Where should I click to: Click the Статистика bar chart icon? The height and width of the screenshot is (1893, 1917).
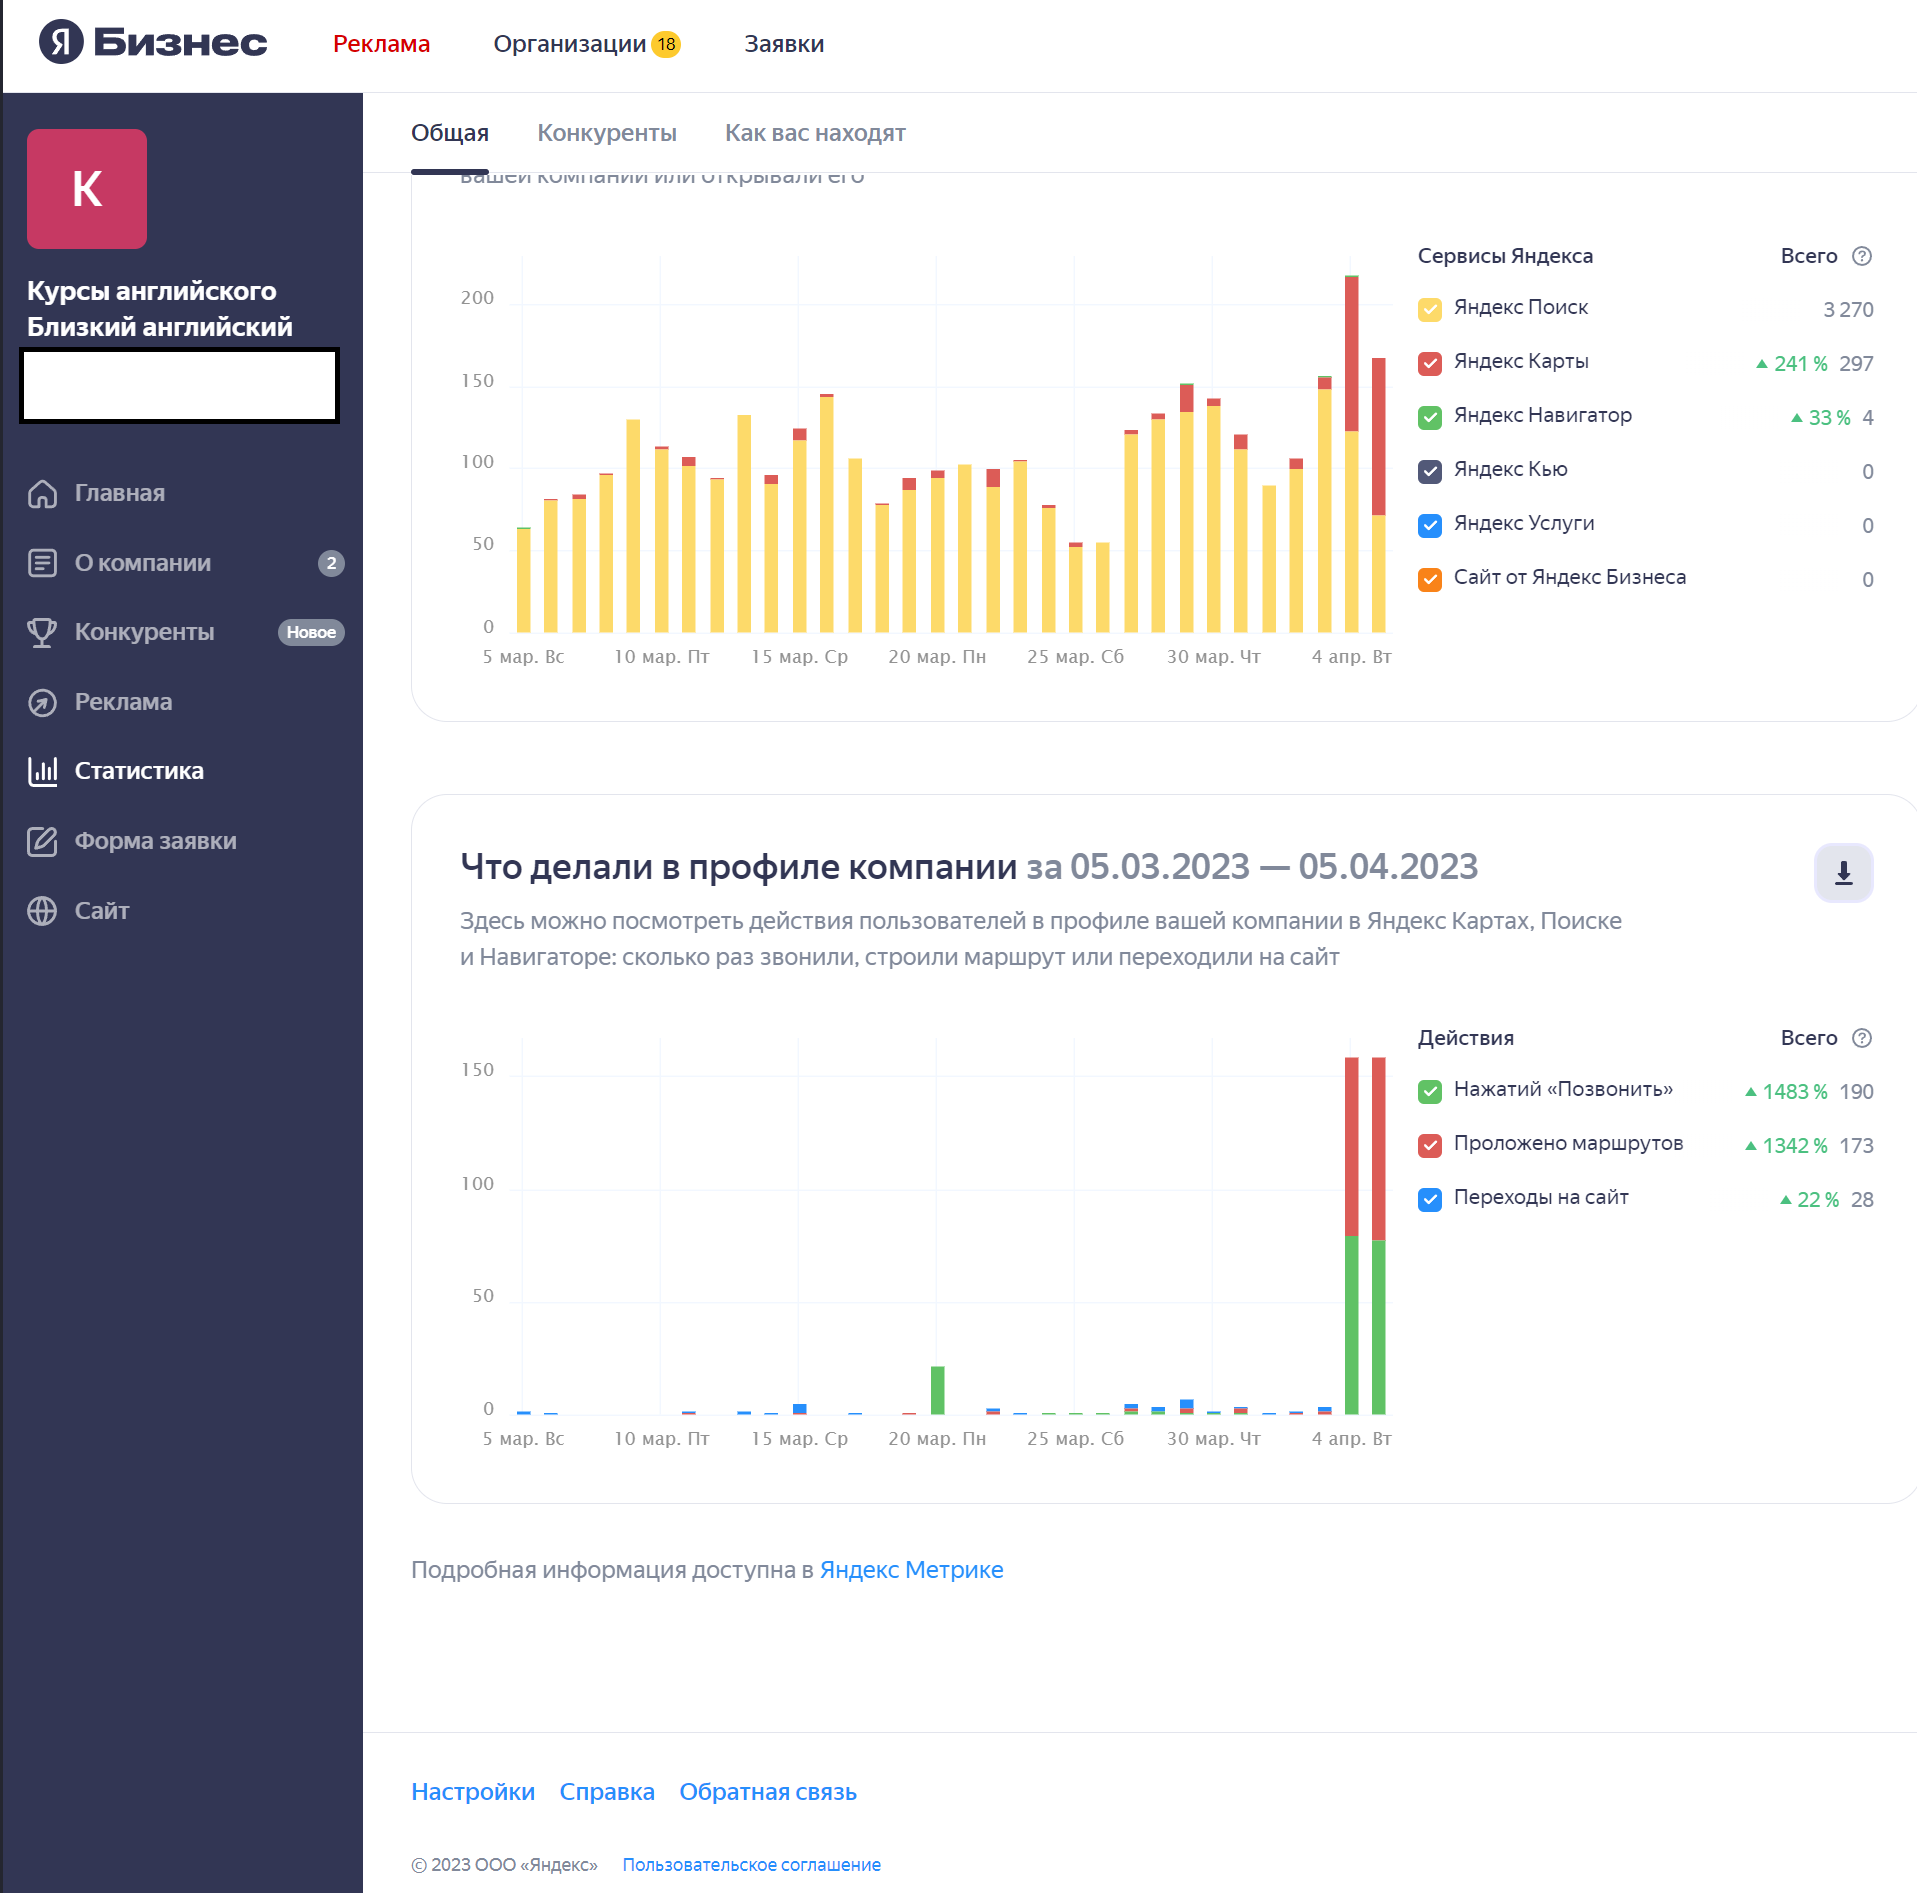coord(42,771)
